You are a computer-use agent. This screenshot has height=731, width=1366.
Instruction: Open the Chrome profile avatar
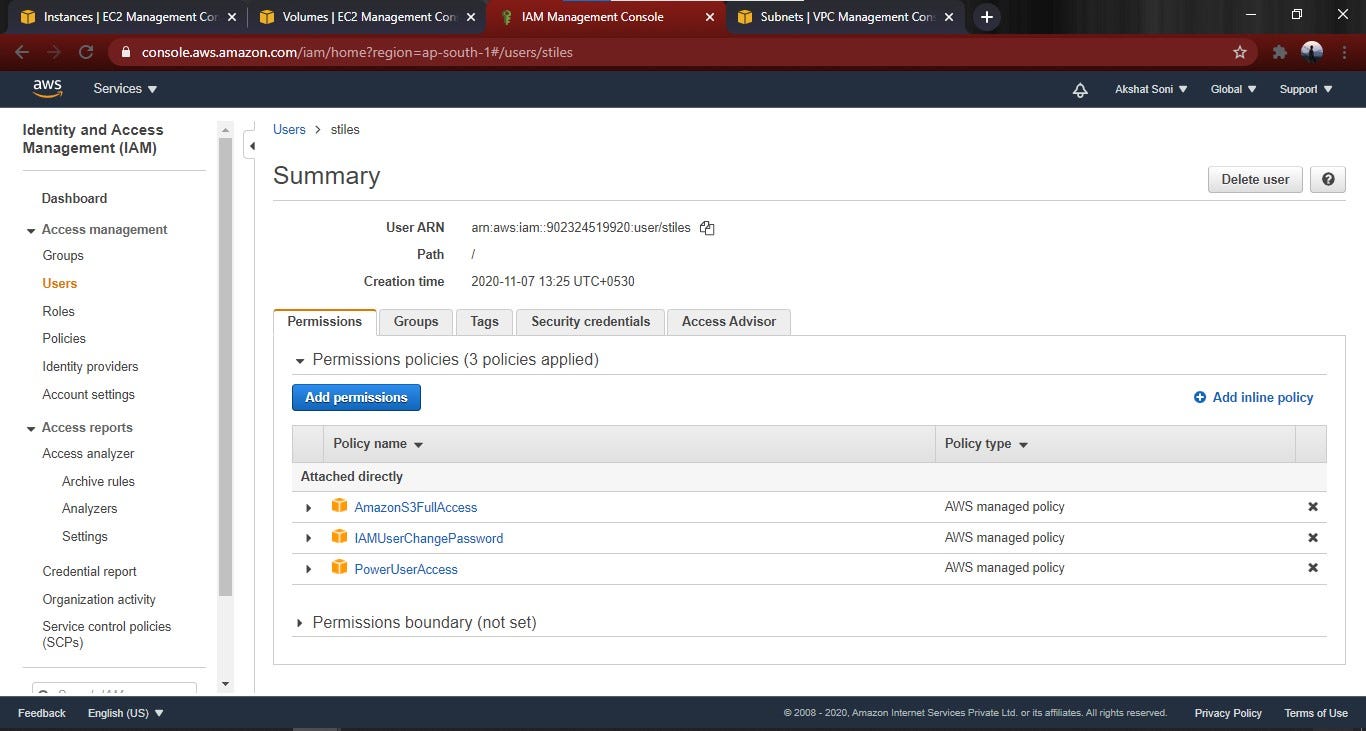pos(1312,52)
